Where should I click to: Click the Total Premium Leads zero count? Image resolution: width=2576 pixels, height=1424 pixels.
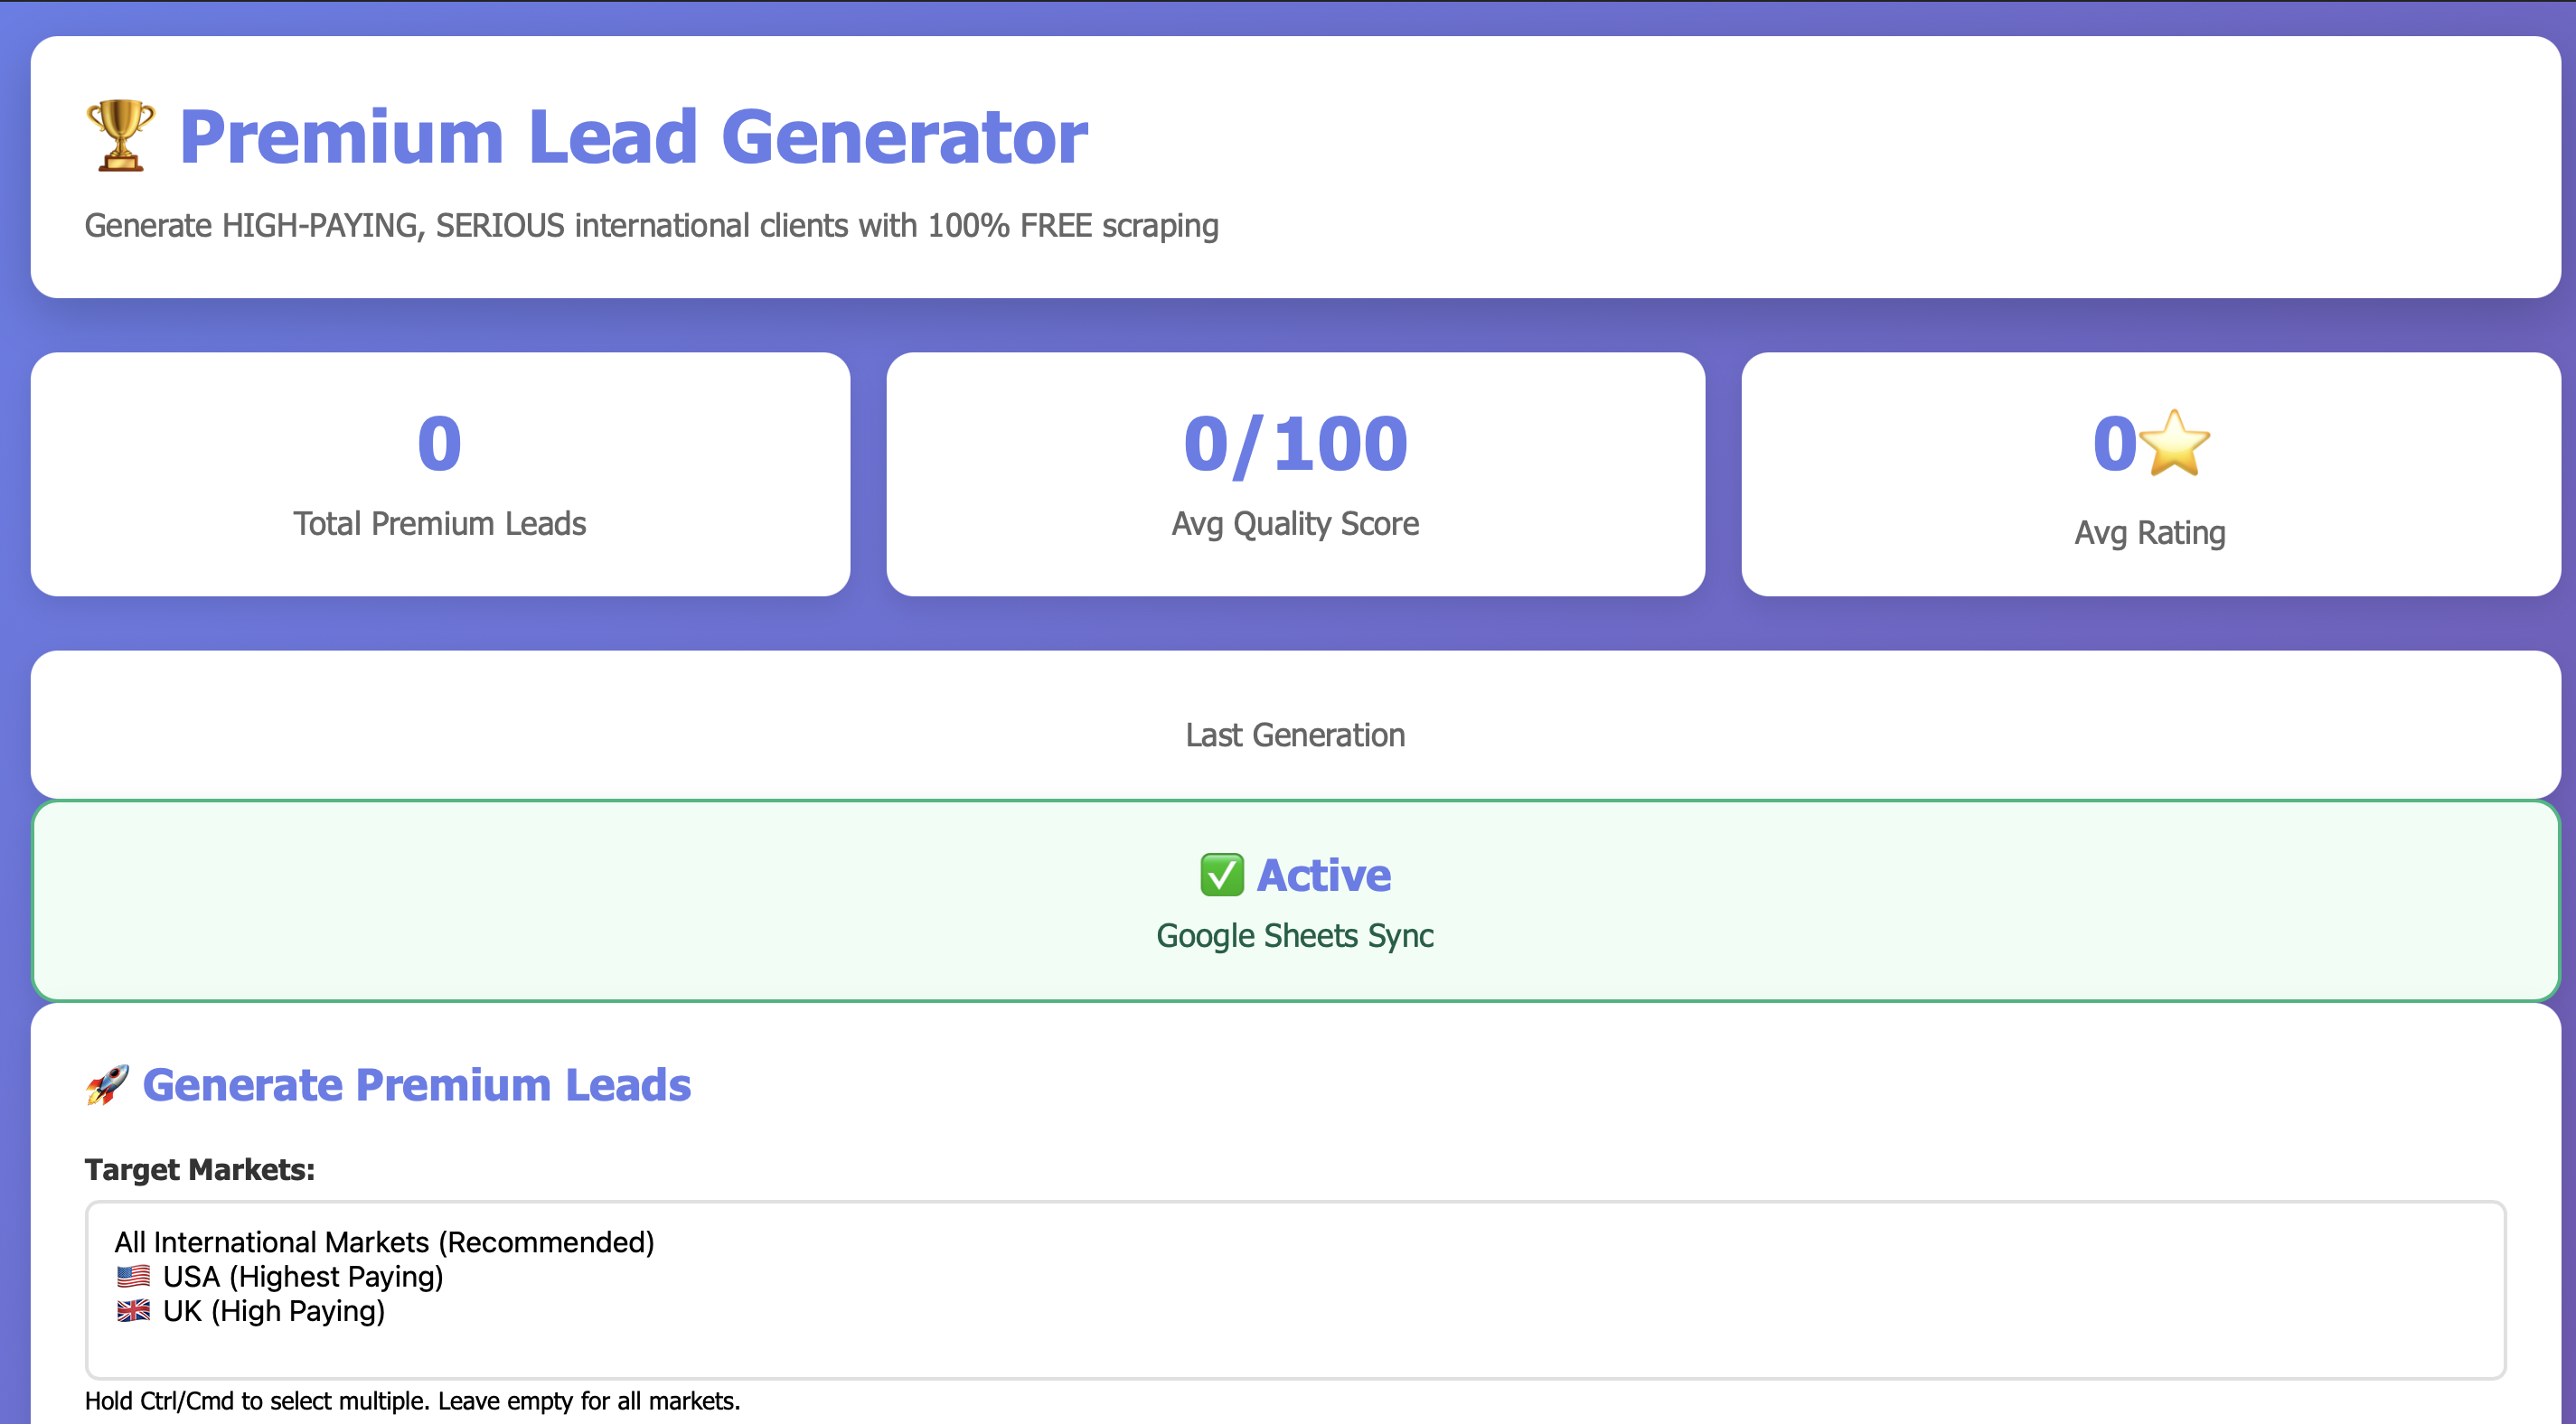pos(440,444)
